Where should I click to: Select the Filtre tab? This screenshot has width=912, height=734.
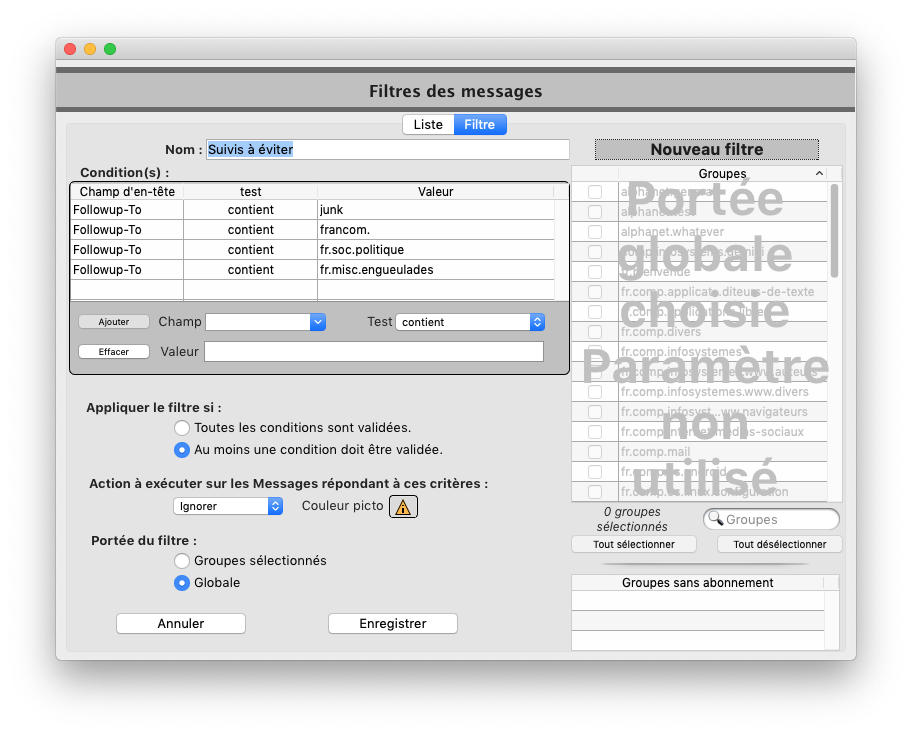[480, 124]
